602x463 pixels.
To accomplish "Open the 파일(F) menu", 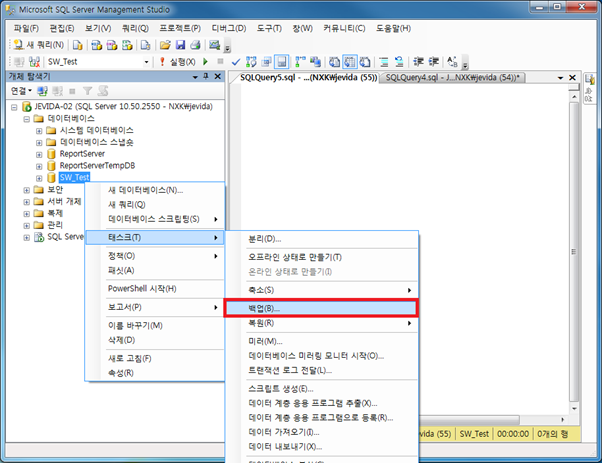I will (26, 28).
